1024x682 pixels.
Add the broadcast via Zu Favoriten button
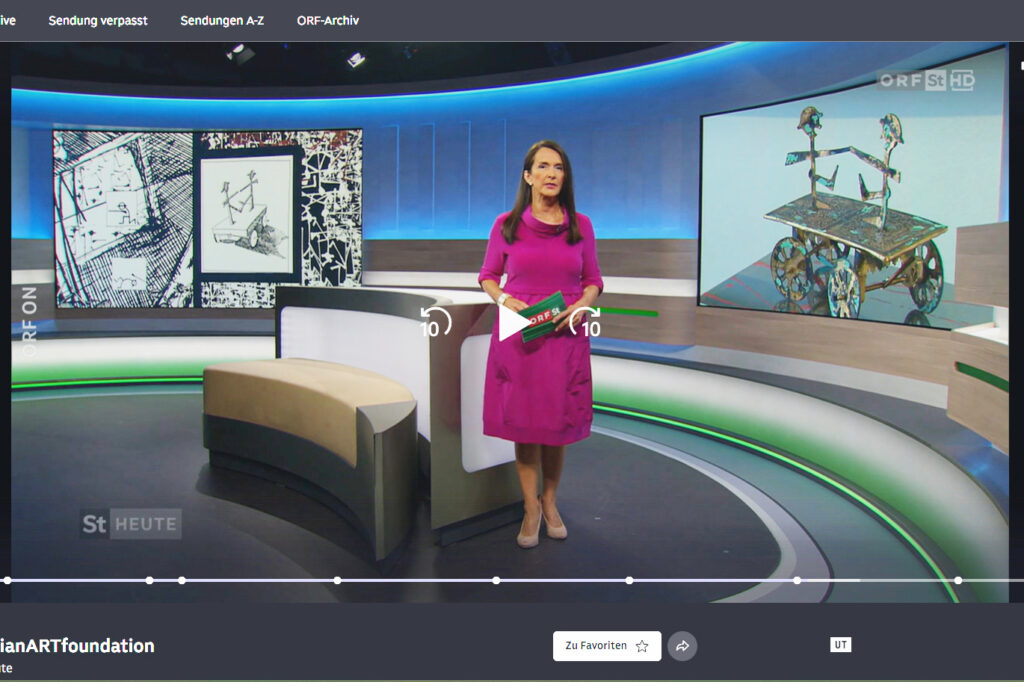click(x=606, y=646)
